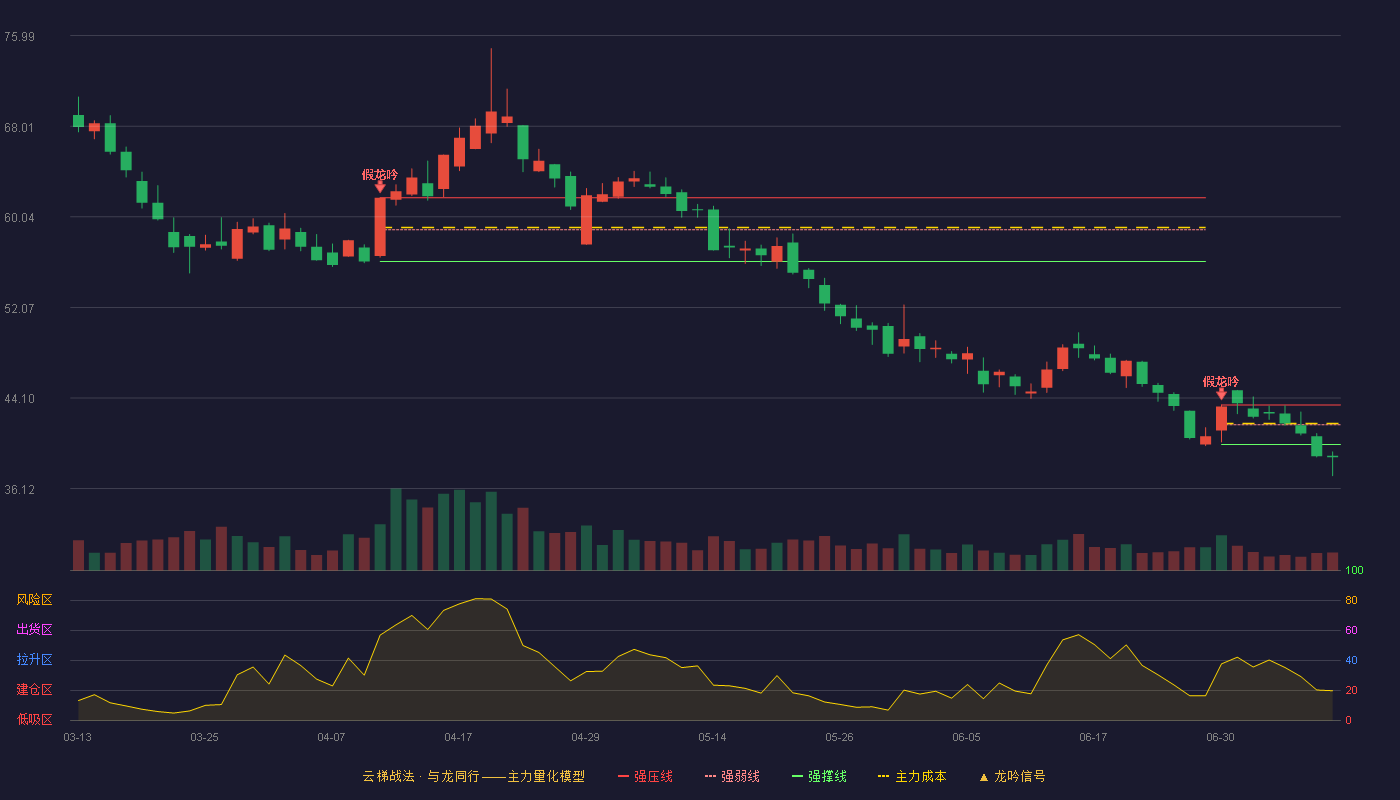Click the 假龙吟 marker in April
The image size is (1400, 800).
click(380, 174)
